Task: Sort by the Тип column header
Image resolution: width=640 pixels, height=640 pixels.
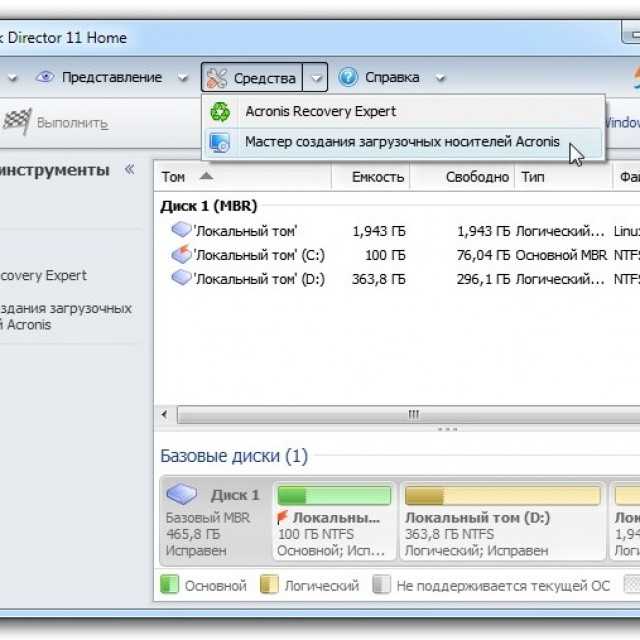Action: (x=563, y=177)
